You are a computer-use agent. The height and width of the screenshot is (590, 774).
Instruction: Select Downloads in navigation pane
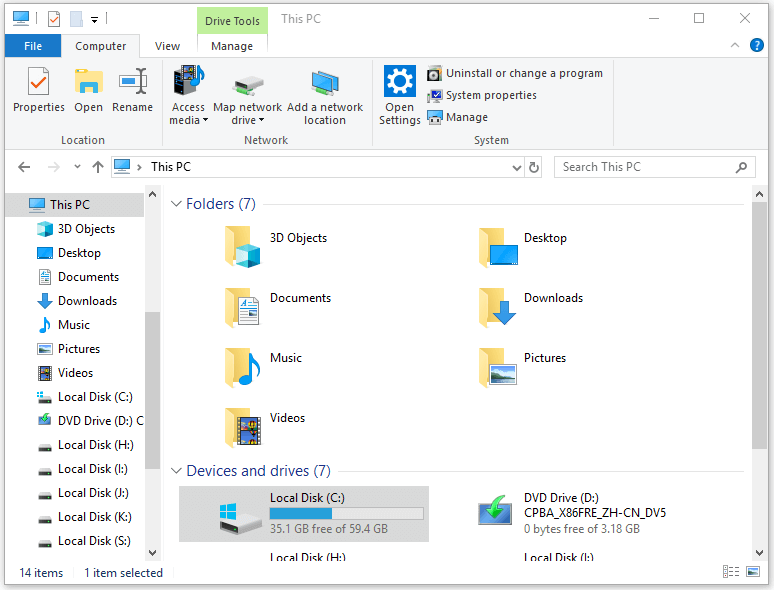click(75, 301)
